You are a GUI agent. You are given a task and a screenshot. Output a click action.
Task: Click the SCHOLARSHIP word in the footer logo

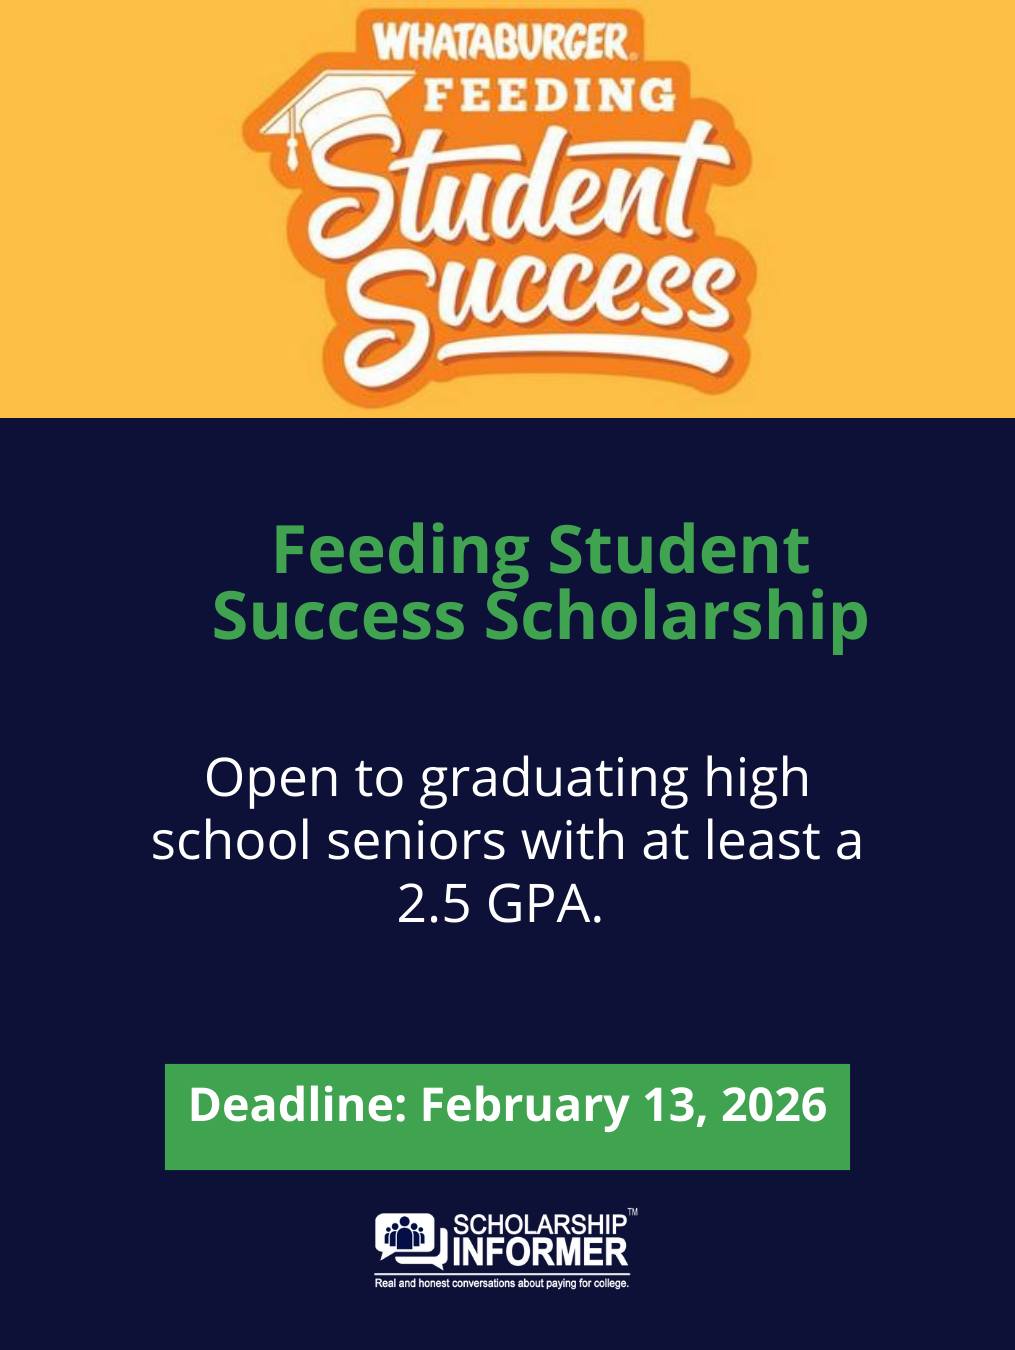click(x=540, y=1226)
